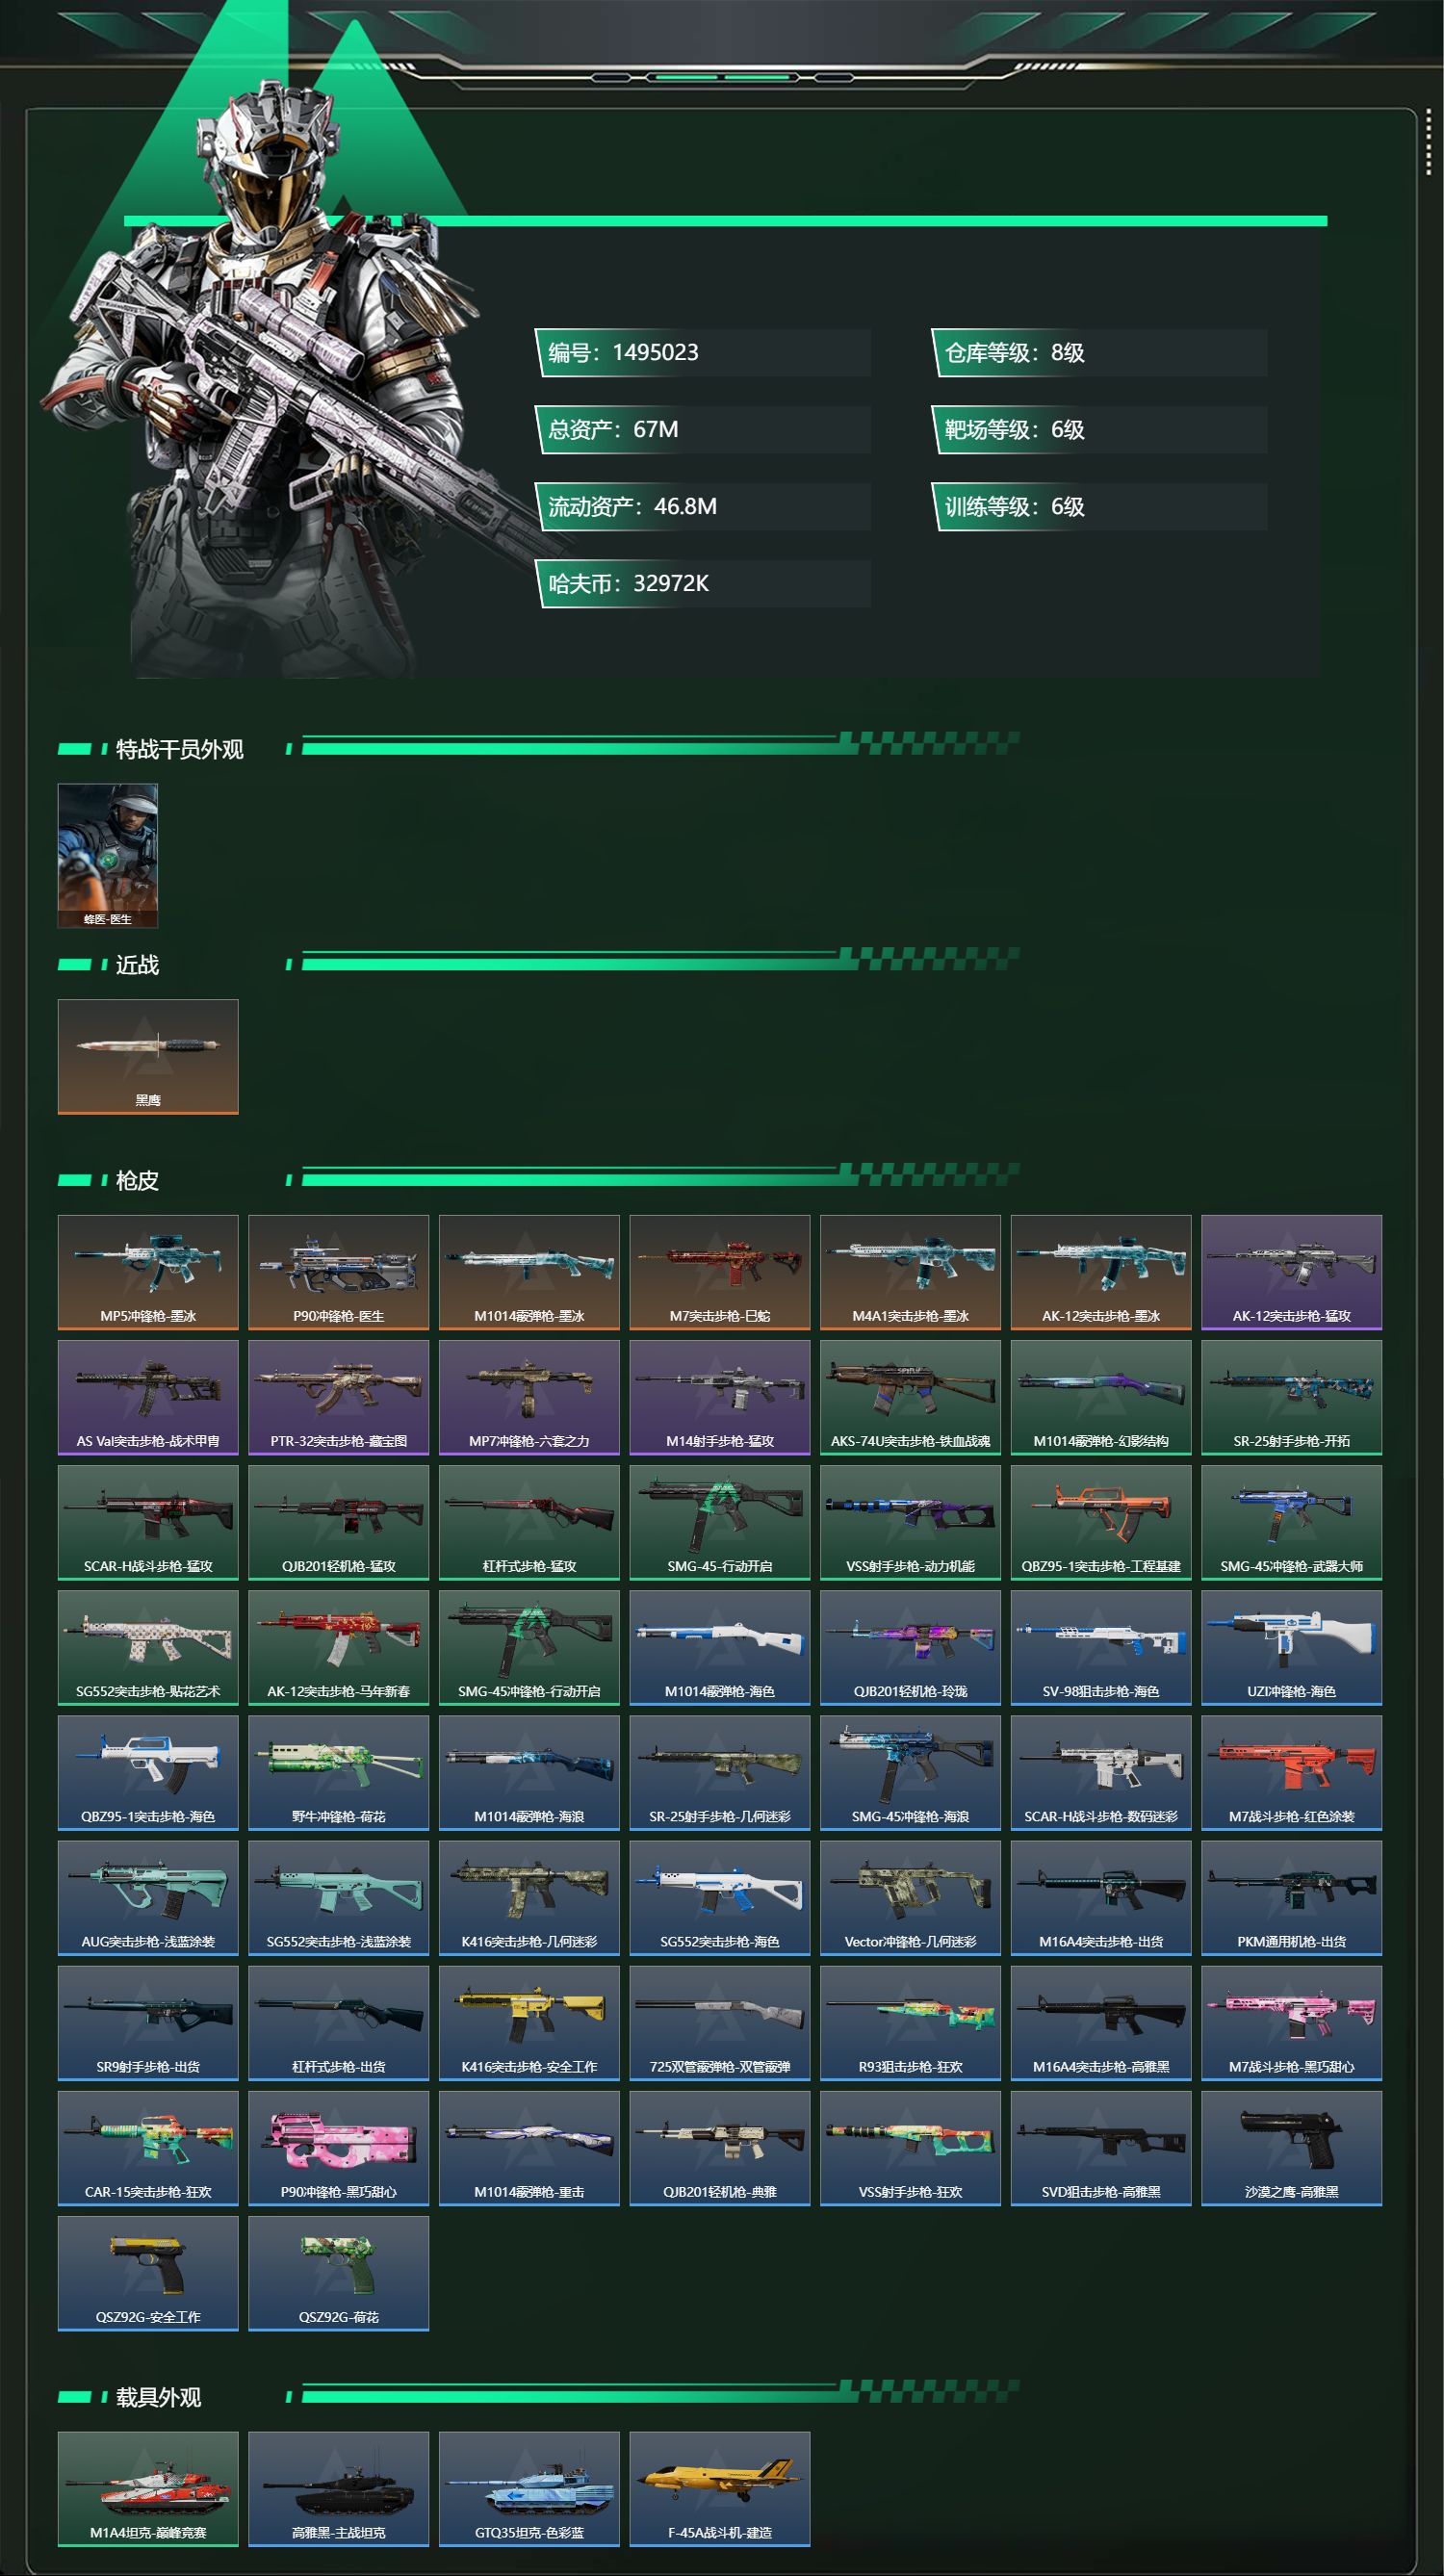The height and width of the screenshot is (2576, 1444).
Task: Click the 总资产：67M value
Action: click(x=703, y=429)
